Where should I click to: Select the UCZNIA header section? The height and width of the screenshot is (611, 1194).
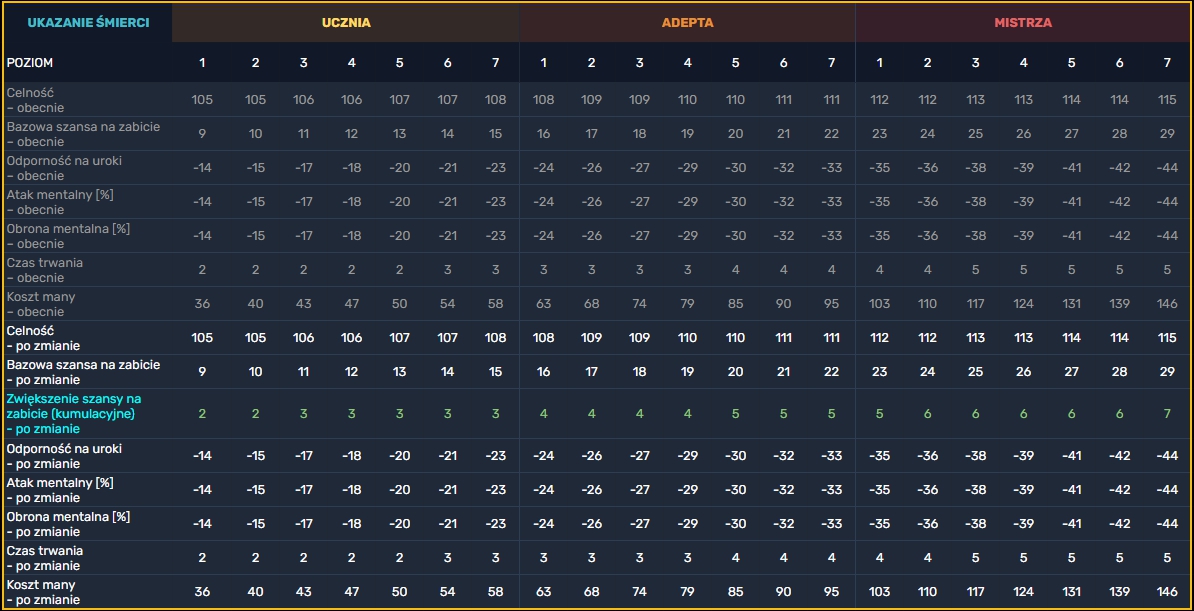coord(346,23)
